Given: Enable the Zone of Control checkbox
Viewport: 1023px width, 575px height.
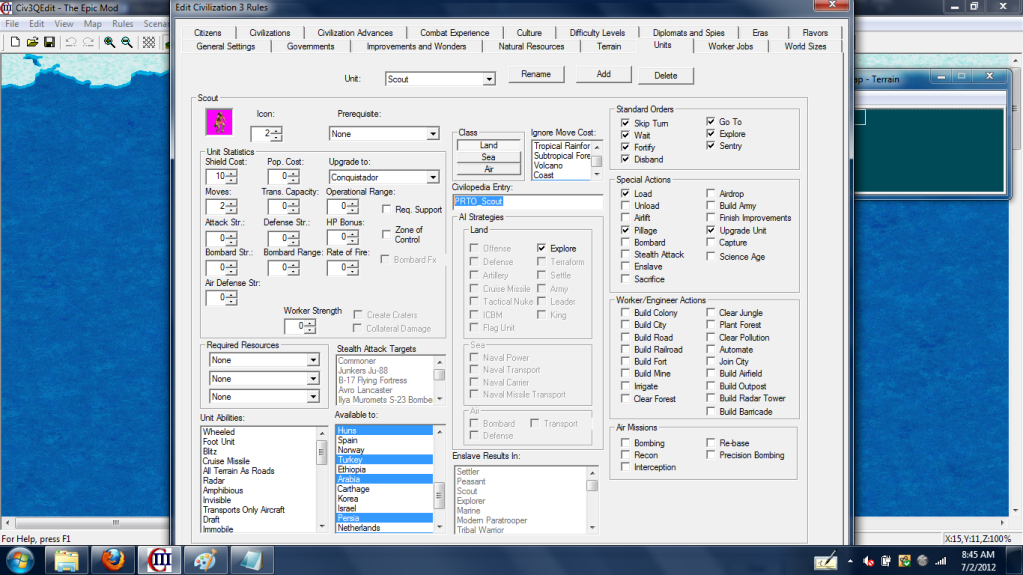Looking at the screenshot, I should click(x=386, y=234).
